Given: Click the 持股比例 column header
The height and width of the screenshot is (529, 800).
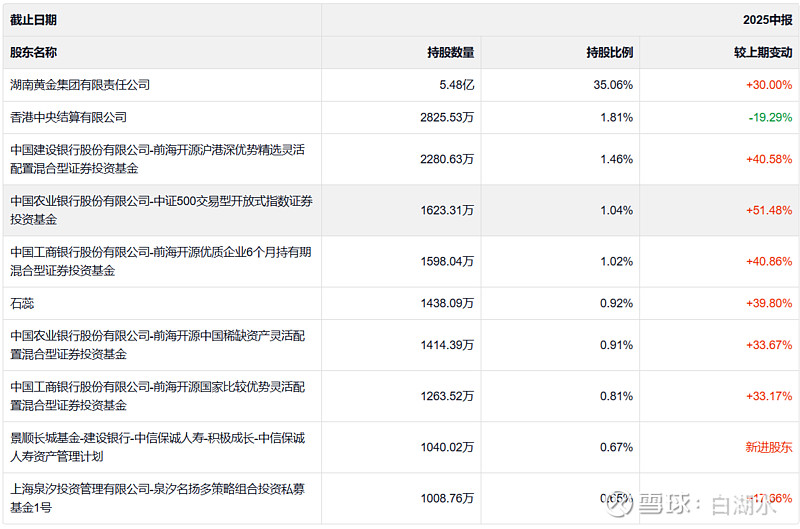Looking at the screenshot, I should click(x=609, y=52).
